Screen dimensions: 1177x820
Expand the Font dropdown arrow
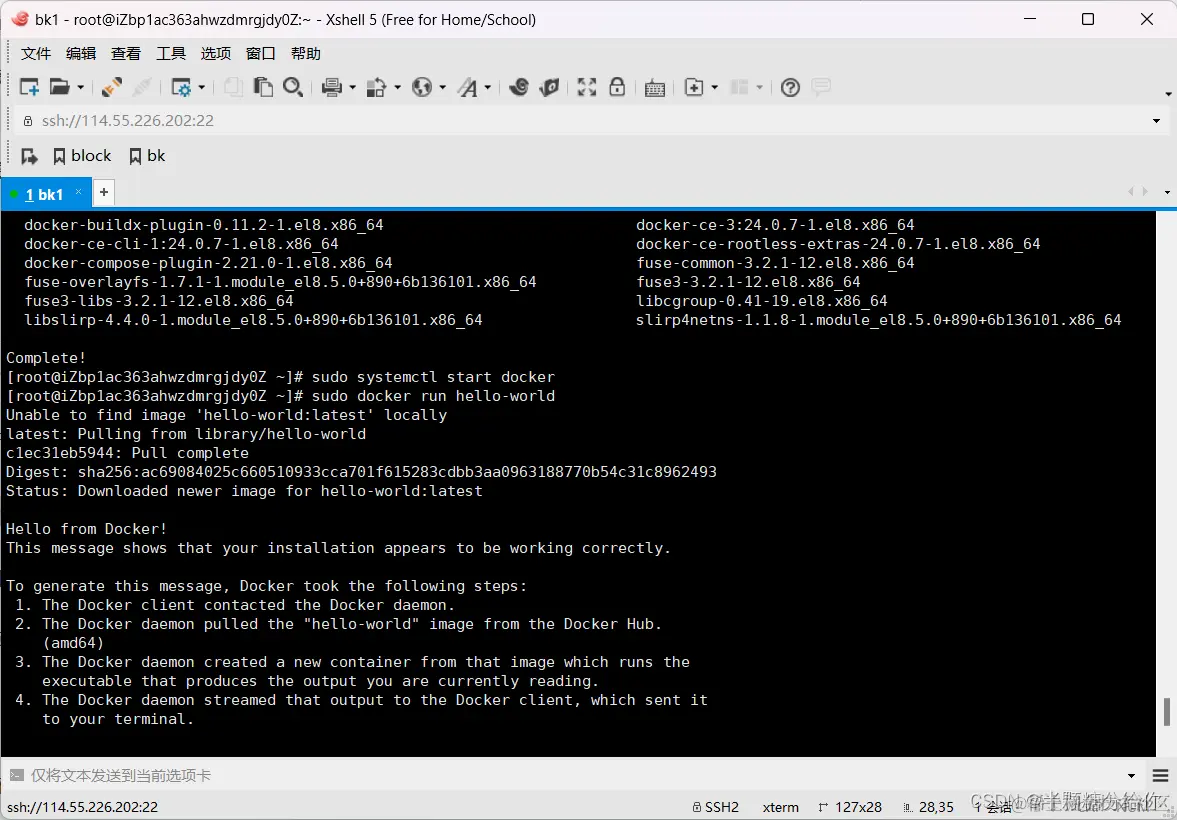[x=488, y=88]
